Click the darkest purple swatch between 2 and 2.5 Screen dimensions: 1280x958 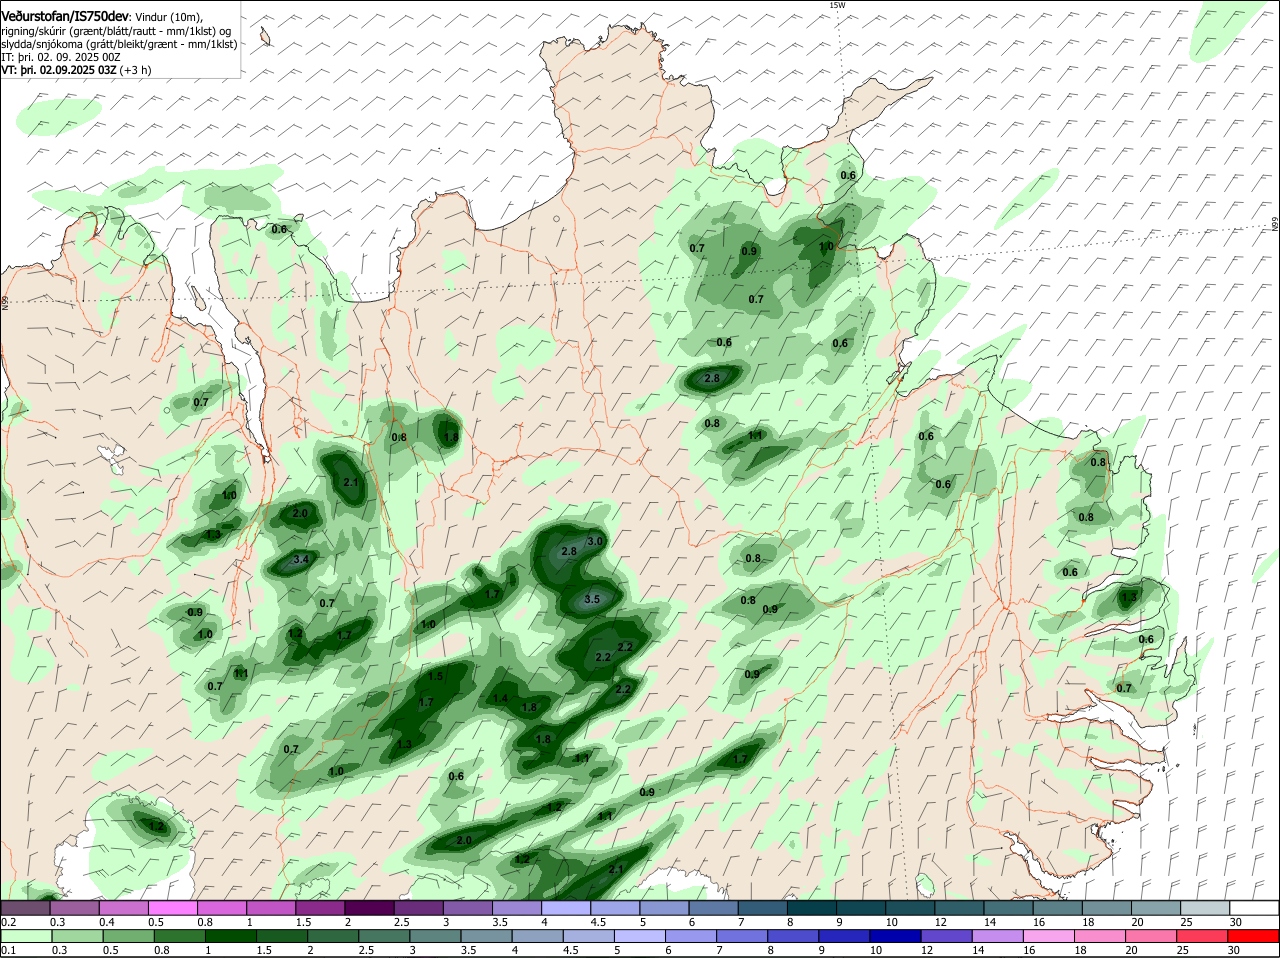tap(369, 907)
